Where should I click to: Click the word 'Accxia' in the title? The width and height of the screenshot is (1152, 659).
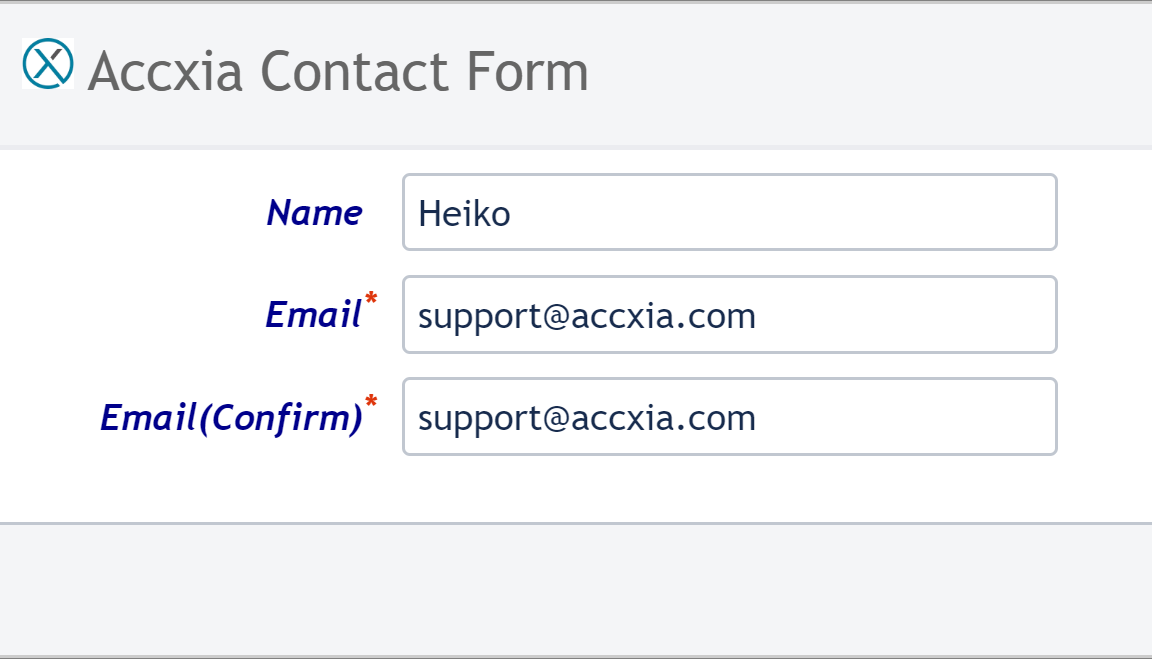click(x=165, y=71)
